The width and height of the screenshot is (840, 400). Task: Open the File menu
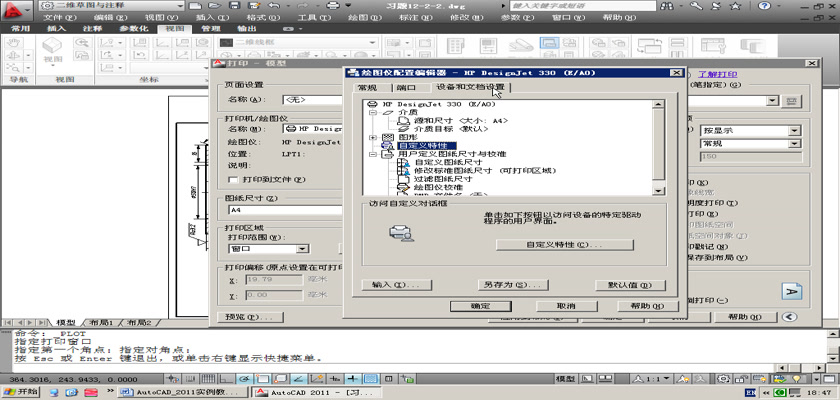tap(60, 17)
